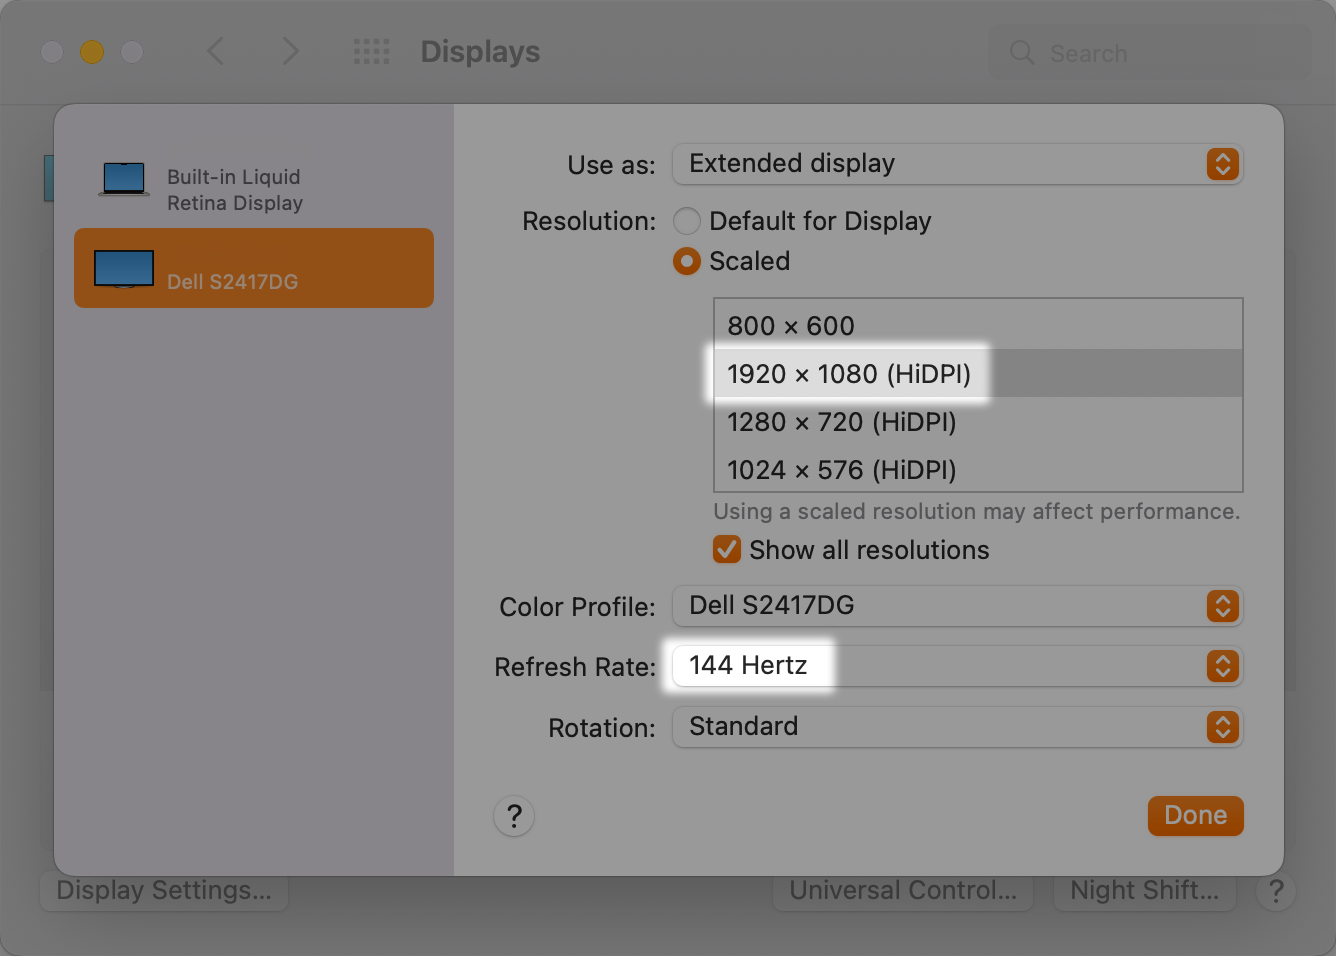Select Dell S2417DG display in sidebar
Screen dimensions: 1336x956
(x=254, y=268)
